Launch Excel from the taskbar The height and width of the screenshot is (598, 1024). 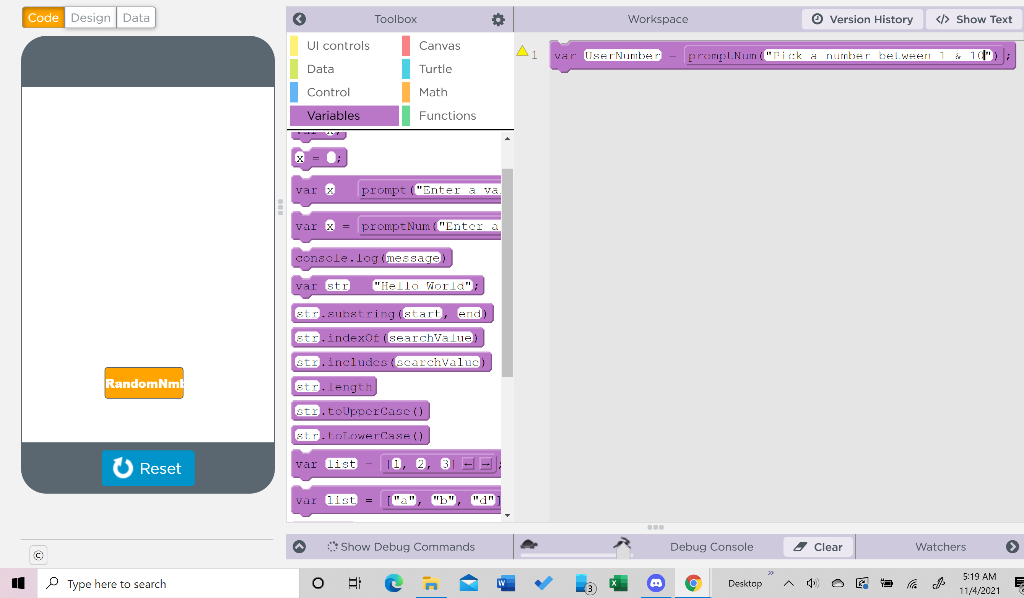(x=620, y=583)
